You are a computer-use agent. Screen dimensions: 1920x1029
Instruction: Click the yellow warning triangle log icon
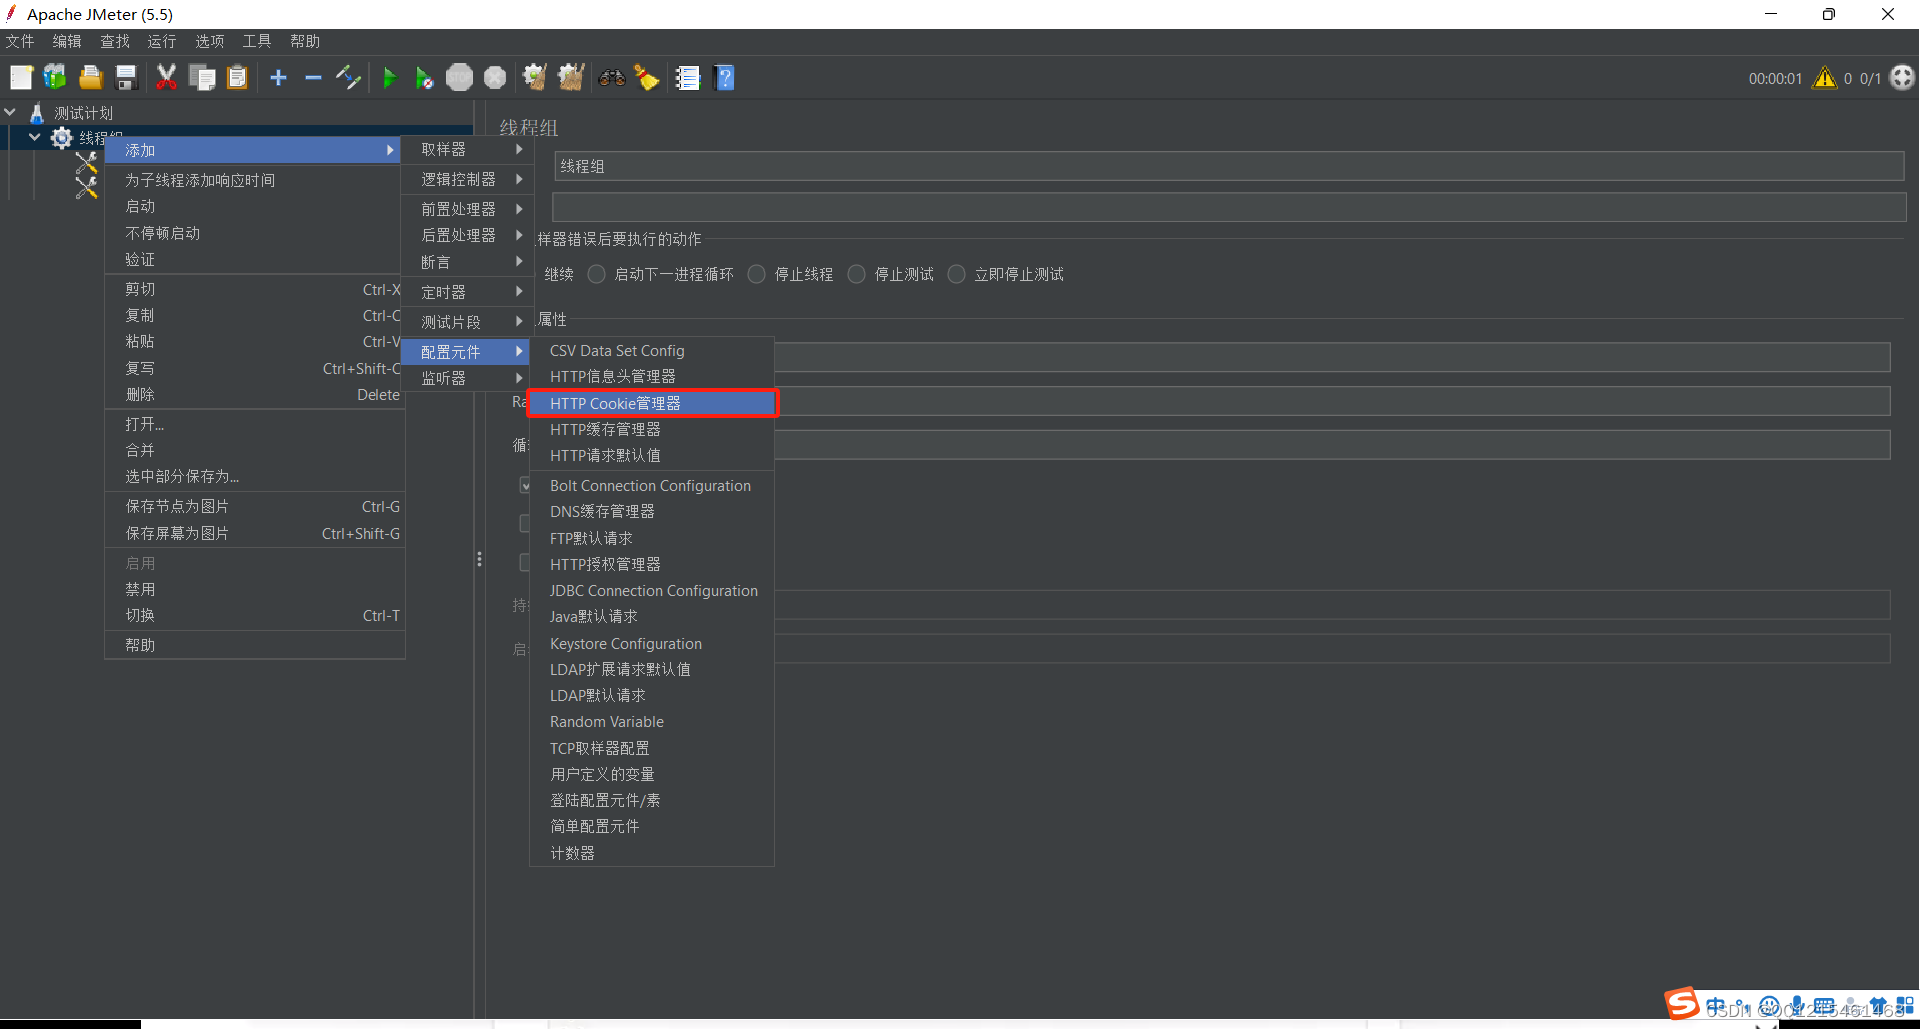pyautogui.click(x=1825, y=78)
